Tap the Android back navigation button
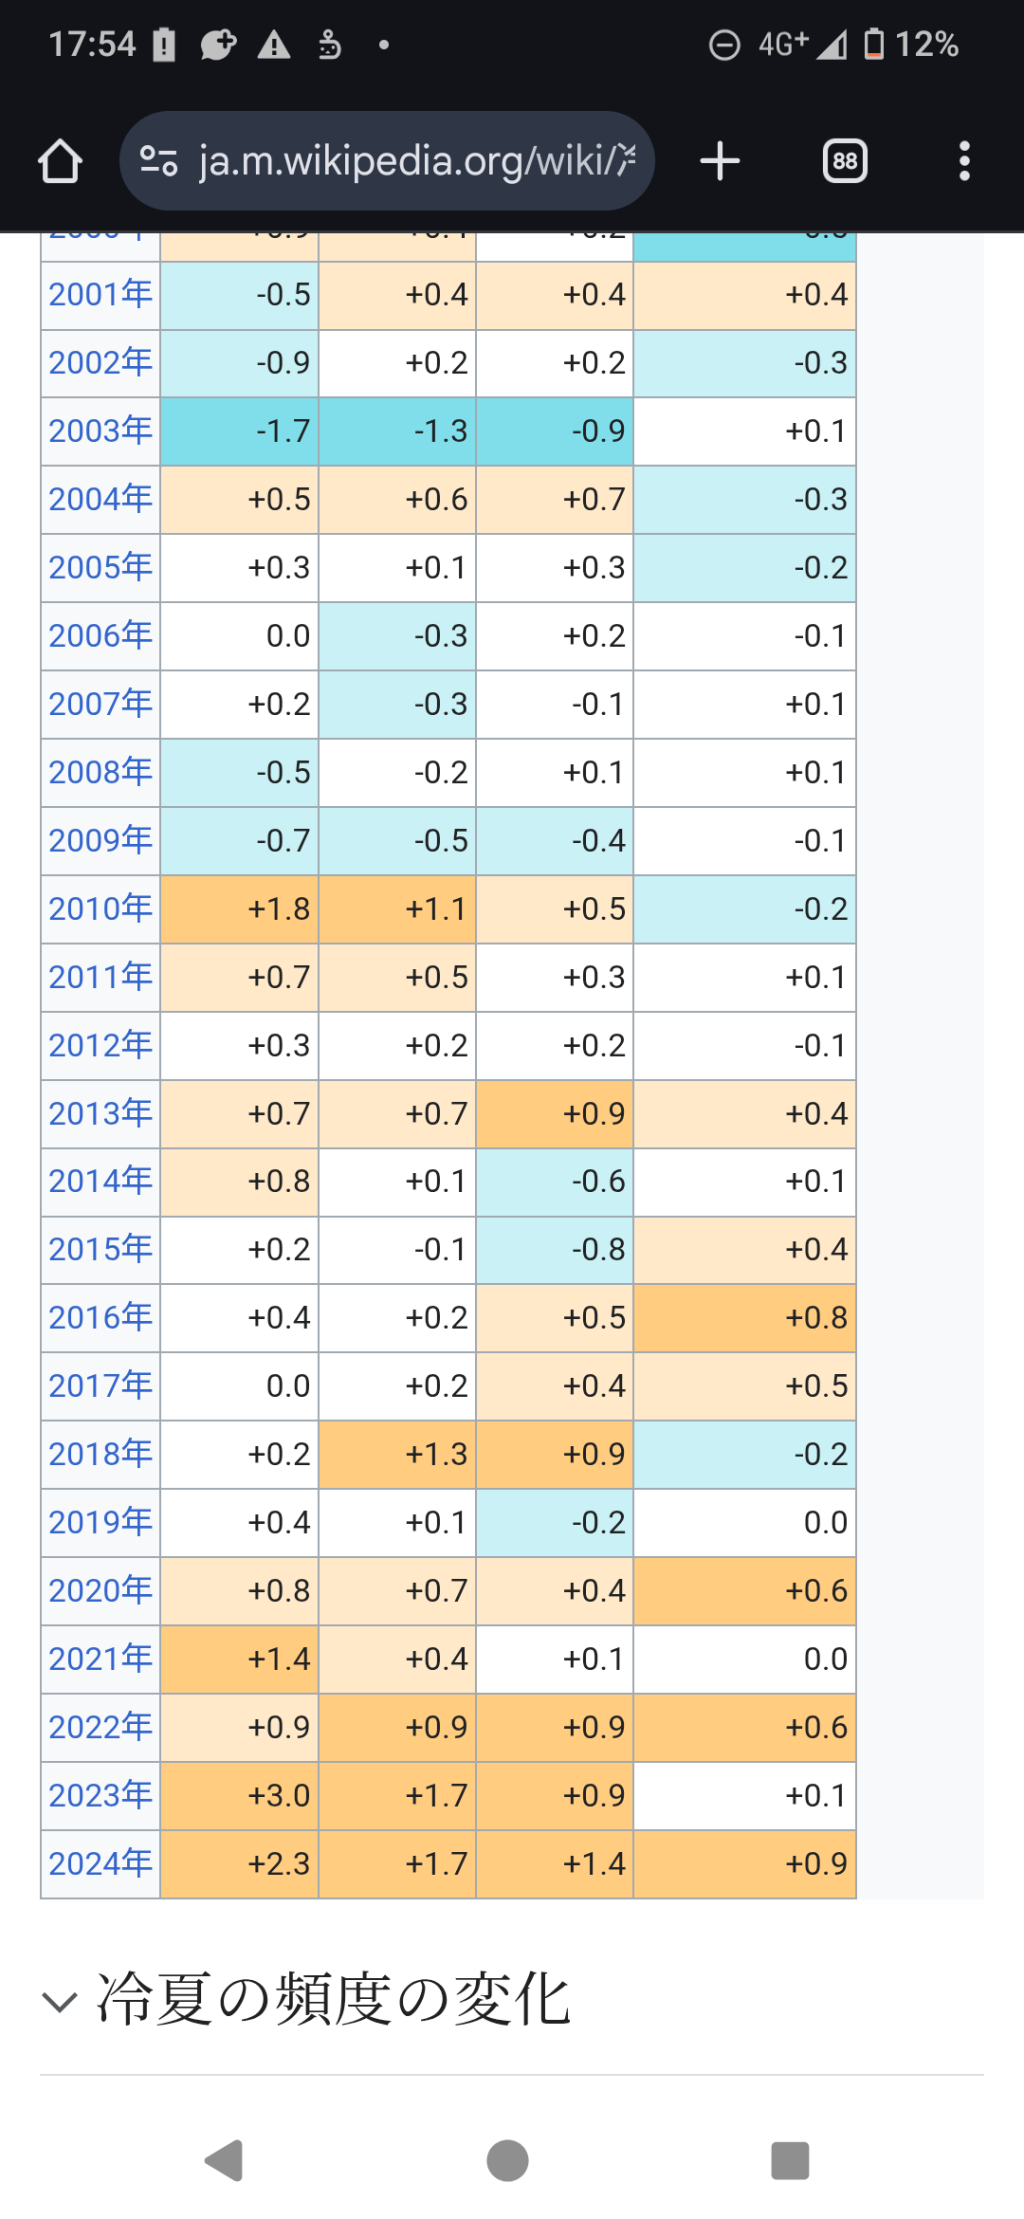 click(225, 2161)
